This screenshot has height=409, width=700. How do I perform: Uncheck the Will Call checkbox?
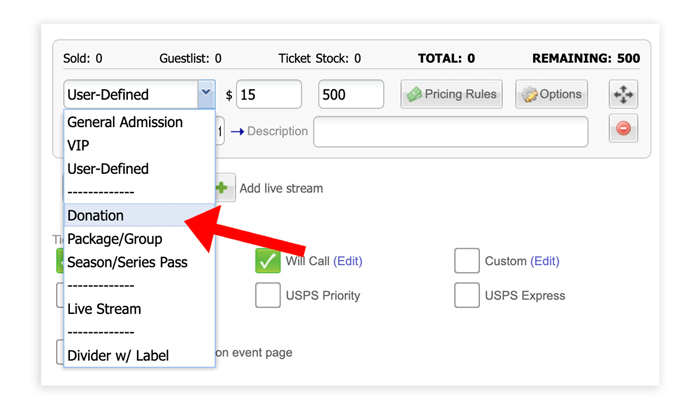point(268,261)
